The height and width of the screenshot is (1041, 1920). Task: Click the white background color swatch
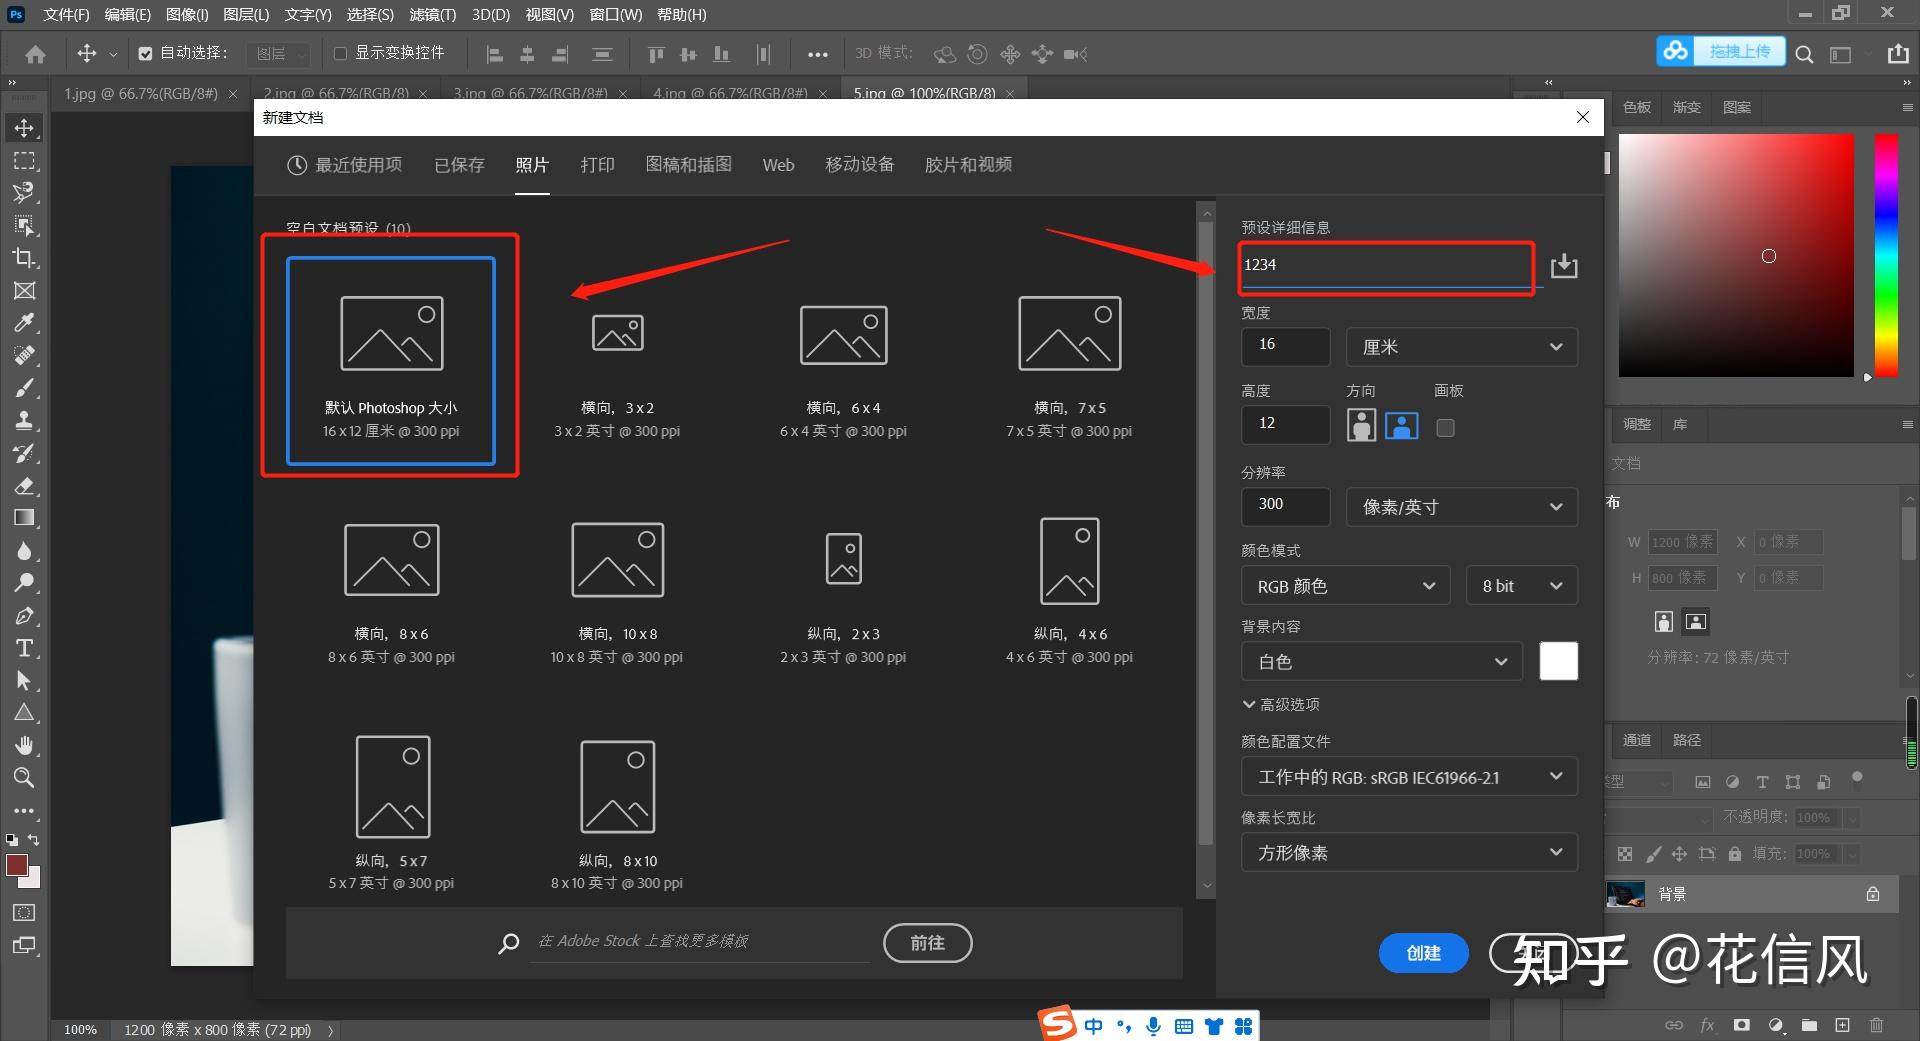point(1557,661)
